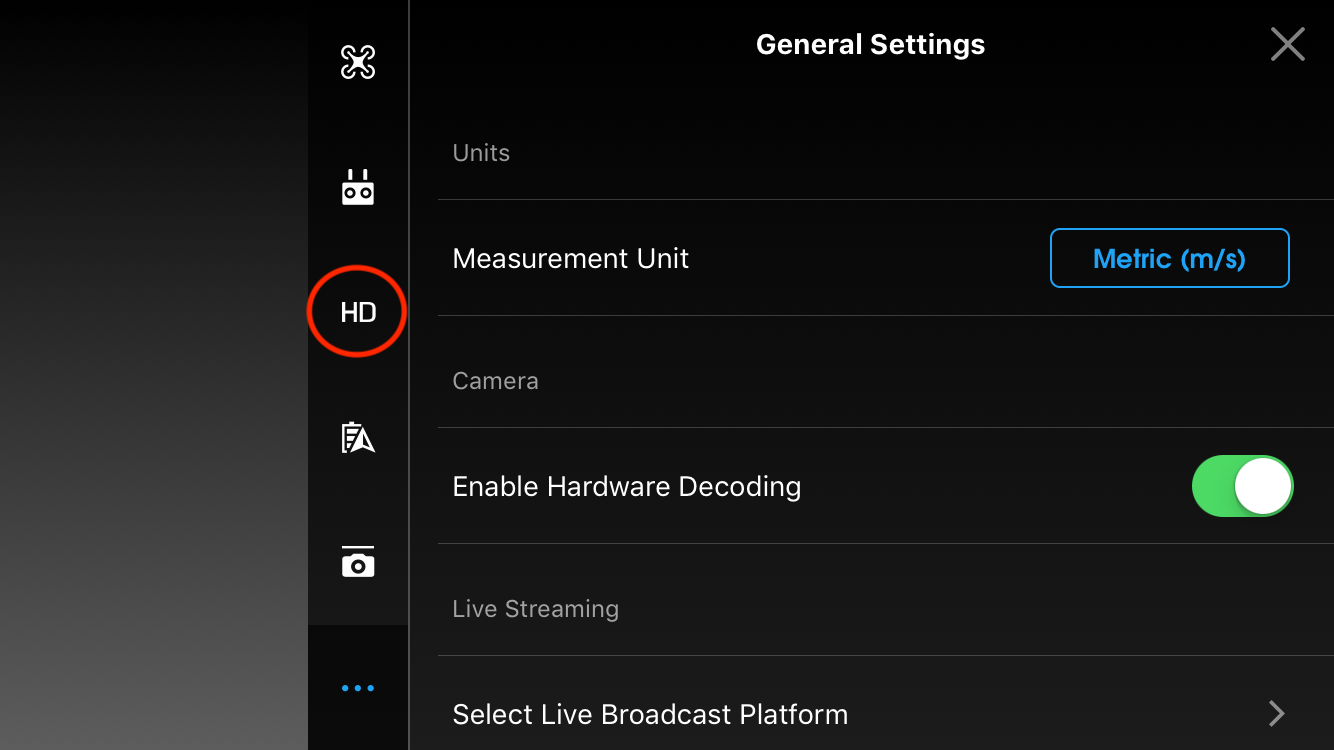
Task: Open the aircraft battery settings icon
Action: (358, 437)
